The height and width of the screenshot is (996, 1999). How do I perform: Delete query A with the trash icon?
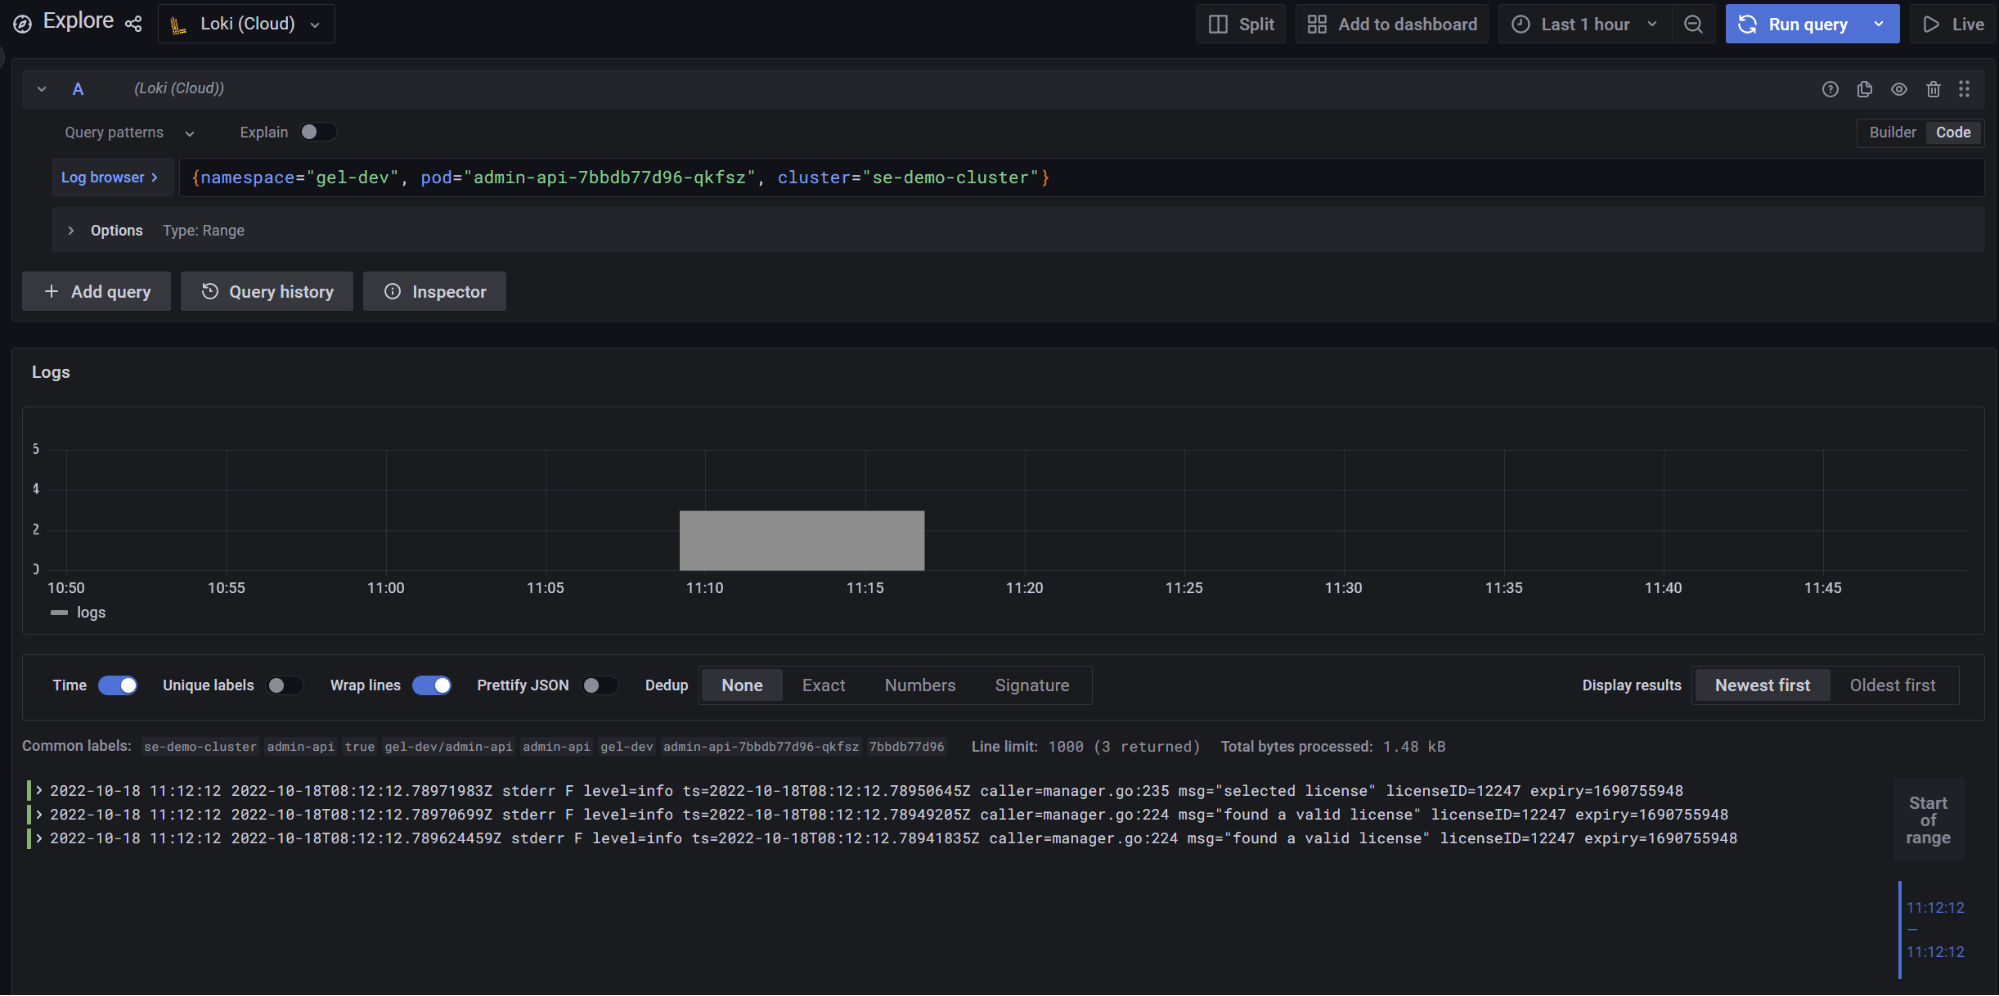[x=1933, y=89]
